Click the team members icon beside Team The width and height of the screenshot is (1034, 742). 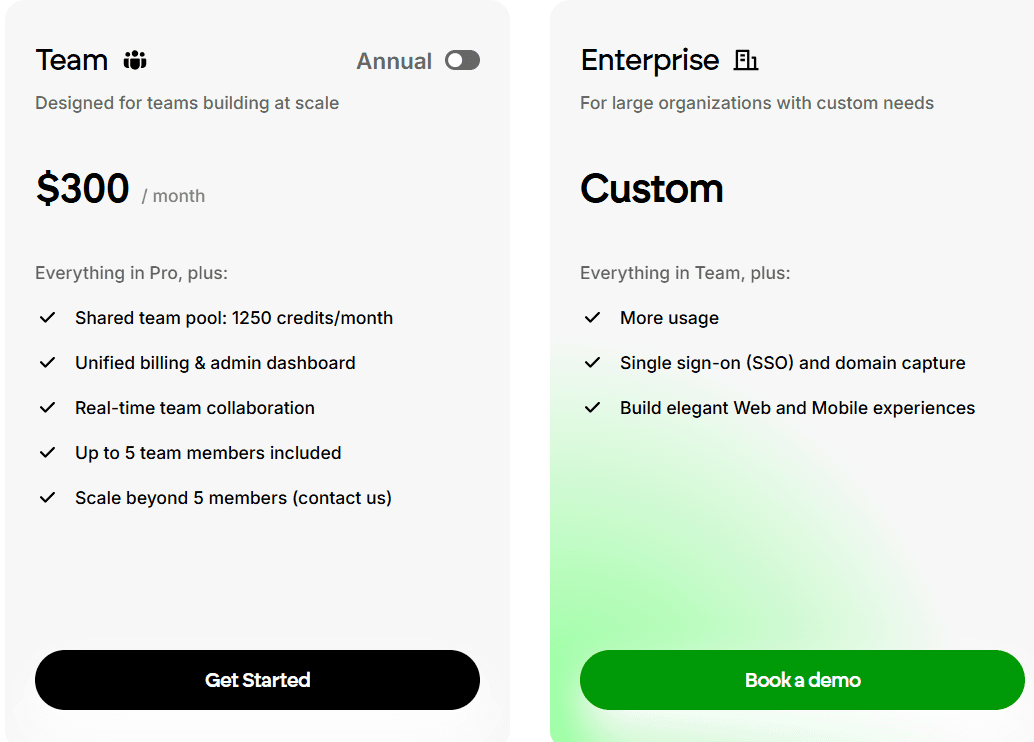pyautogui.click(x=137, y=60)
